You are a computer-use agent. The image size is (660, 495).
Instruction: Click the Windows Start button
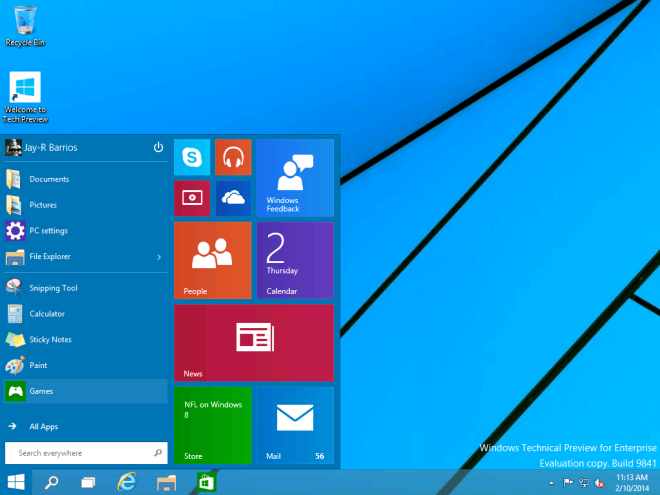[16, 482]
